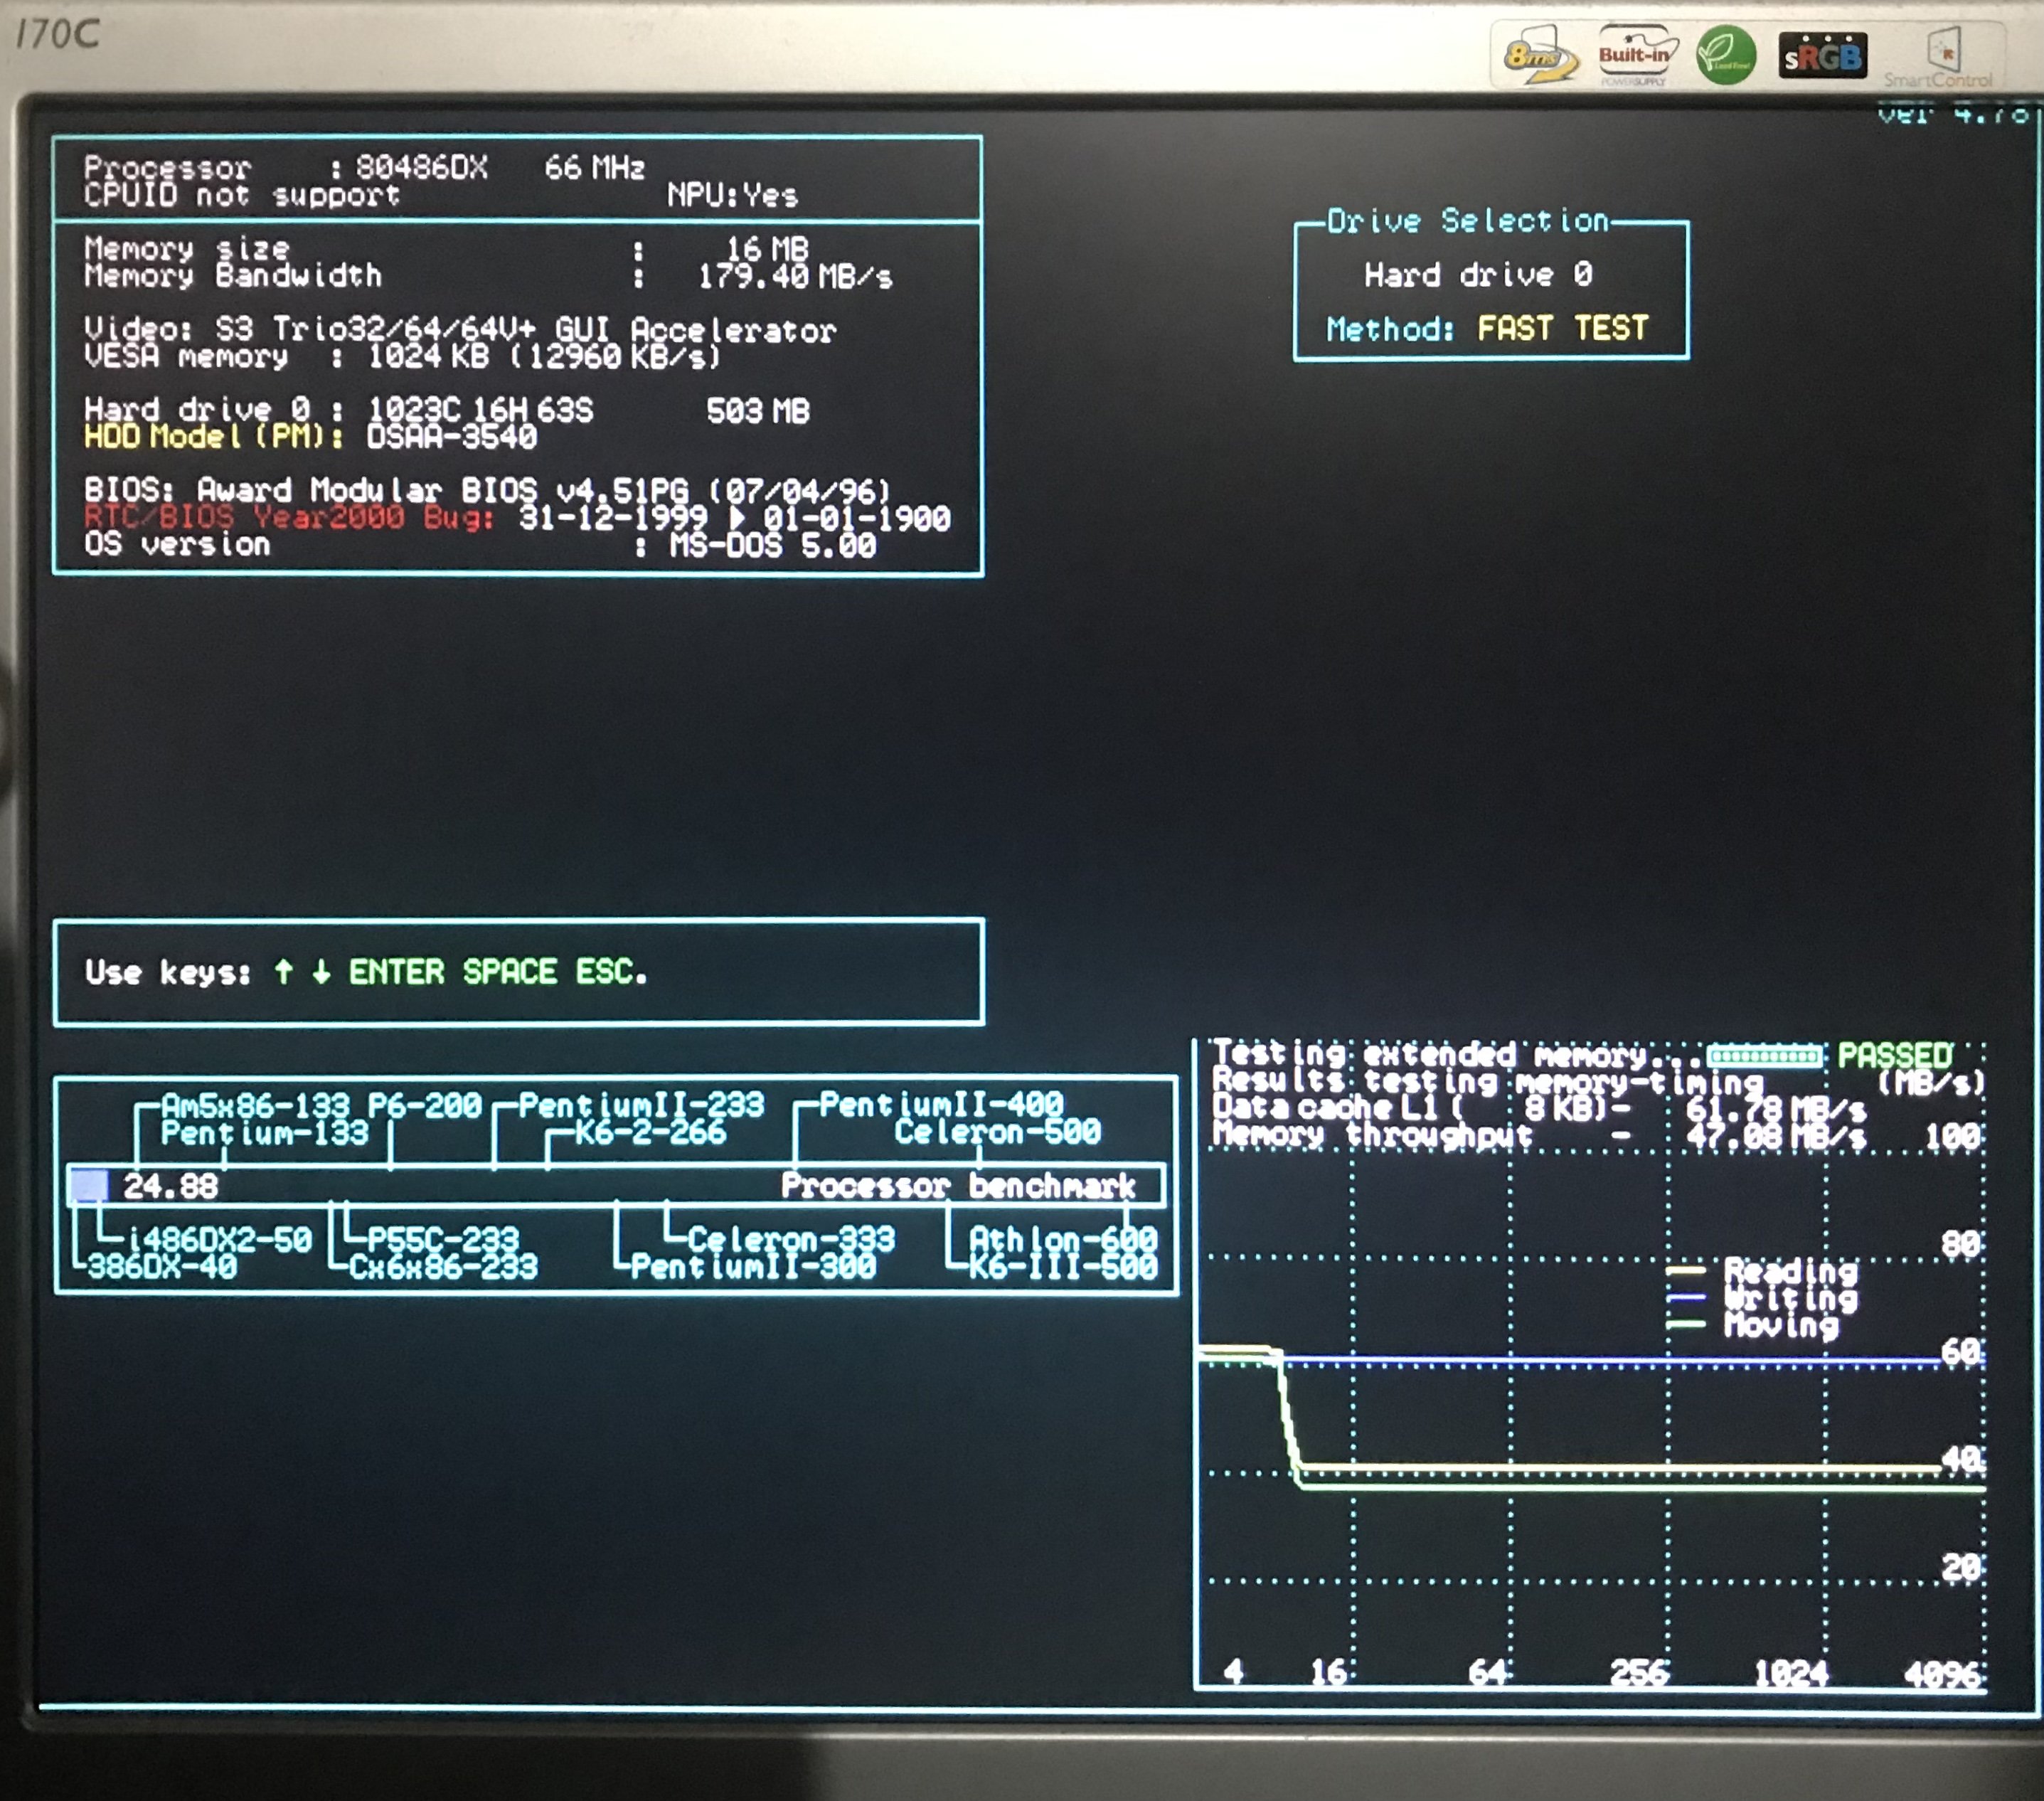Click the green ENTER key label
The width and height of the screenshot is (2044, 1801).
[396, 971]
